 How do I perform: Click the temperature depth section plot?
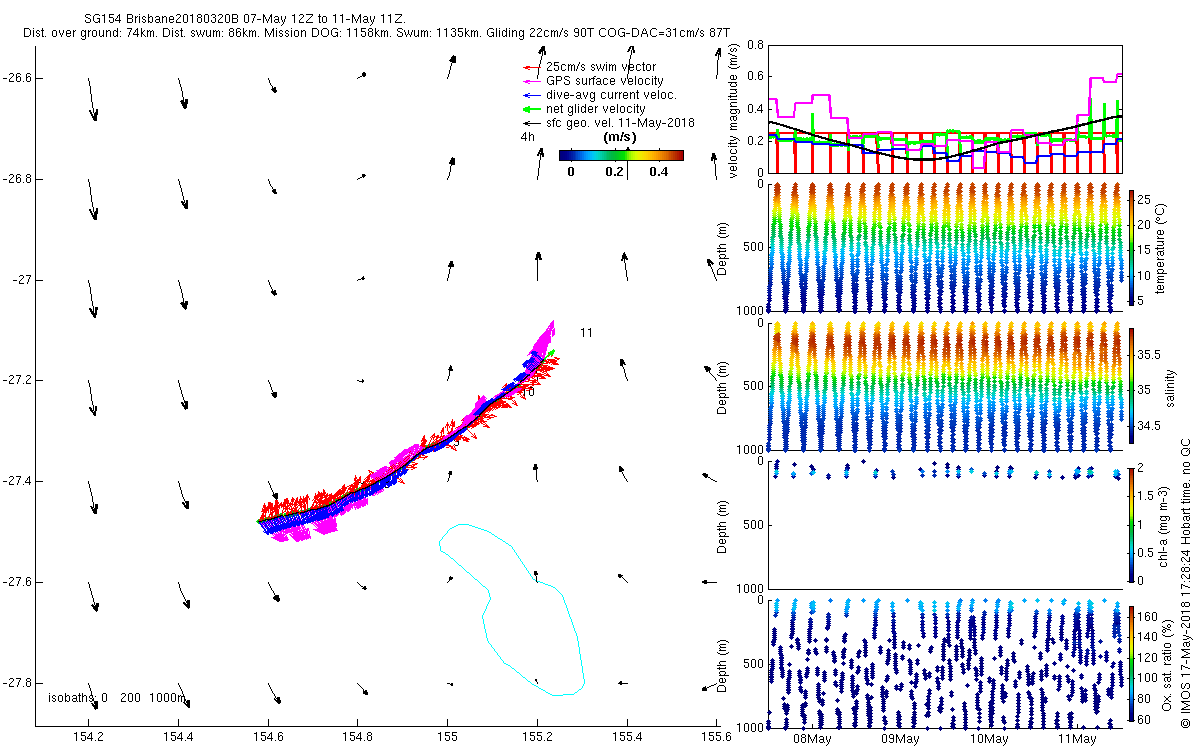945,247
